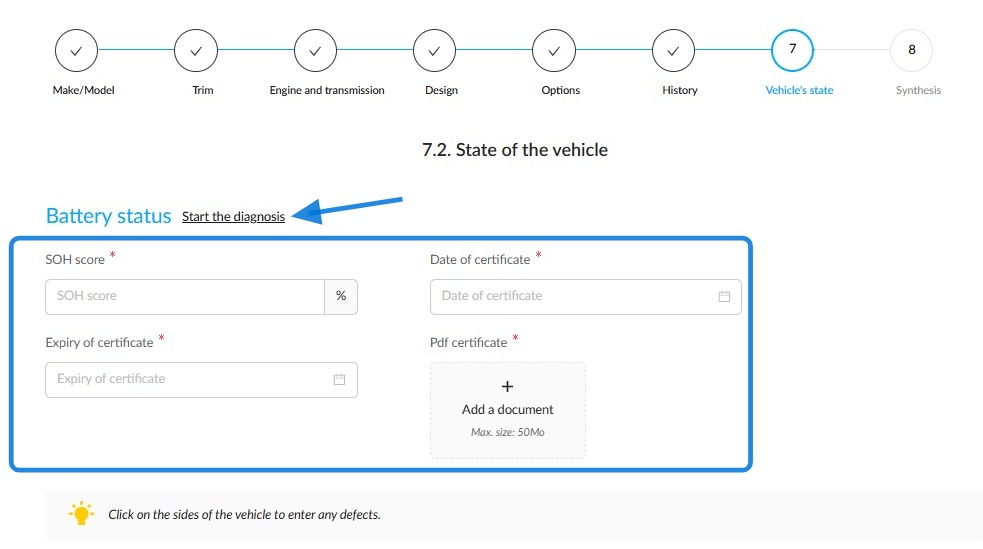
Task: Click the step 7 Vehicle's state circle
Action: point(792,50)
